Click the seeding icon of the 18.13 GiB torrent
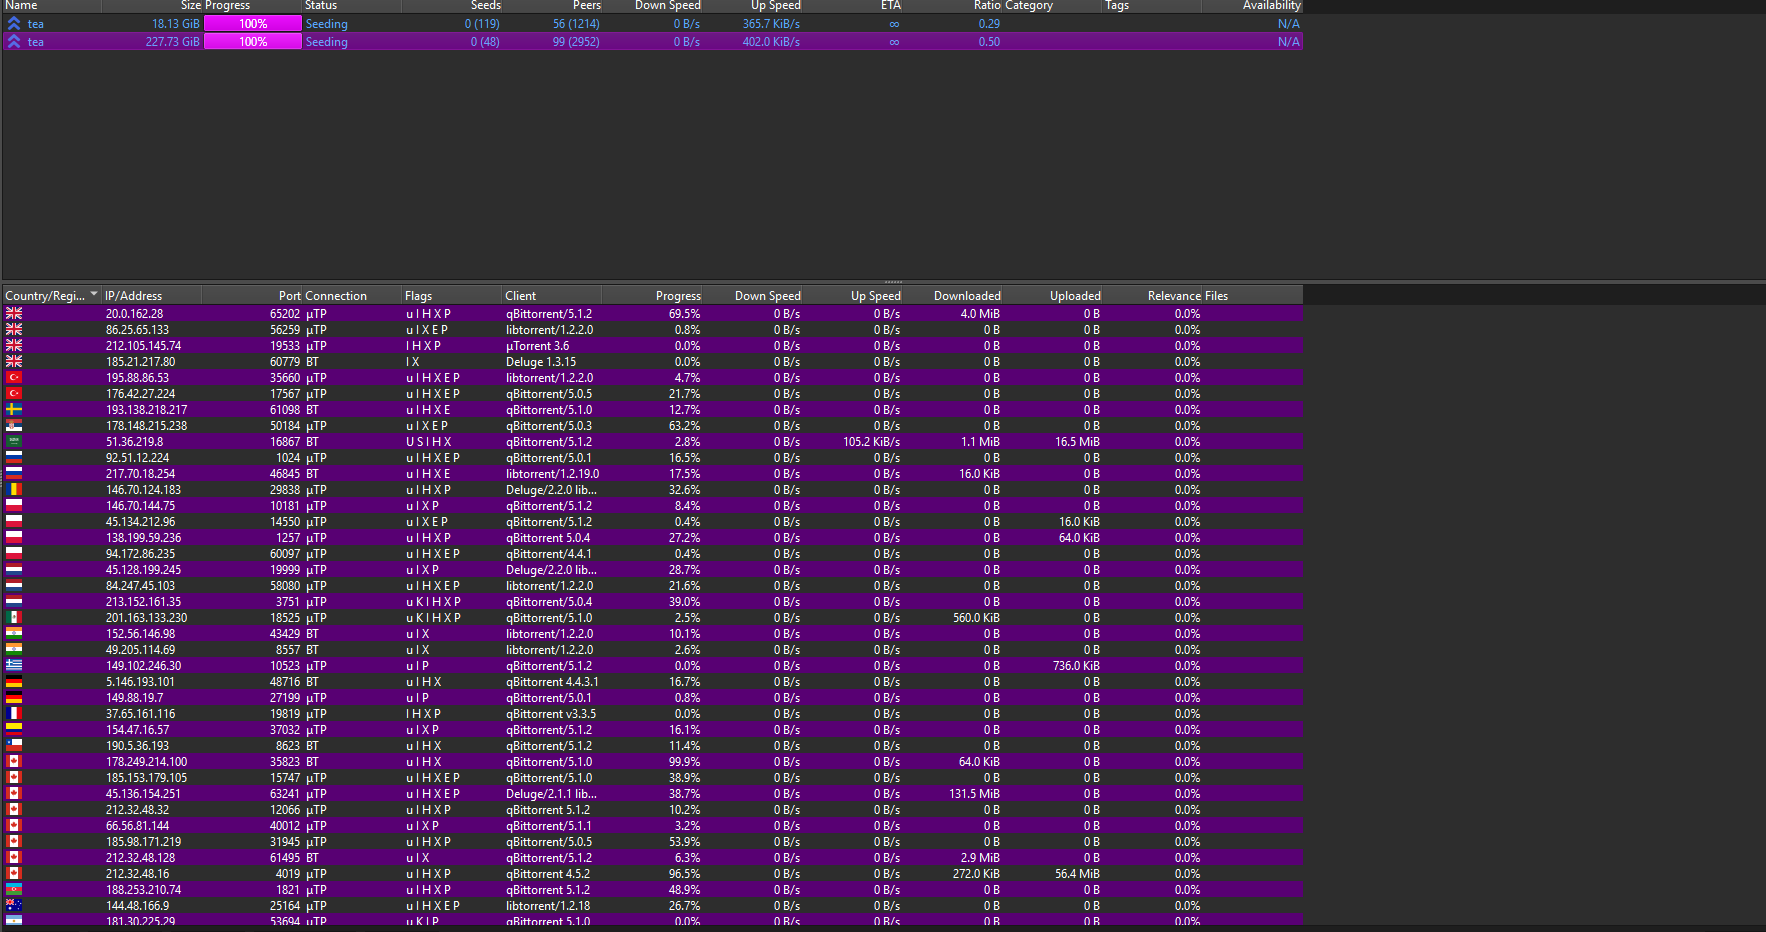This screenshot has height=932, width=1766. 14,23
